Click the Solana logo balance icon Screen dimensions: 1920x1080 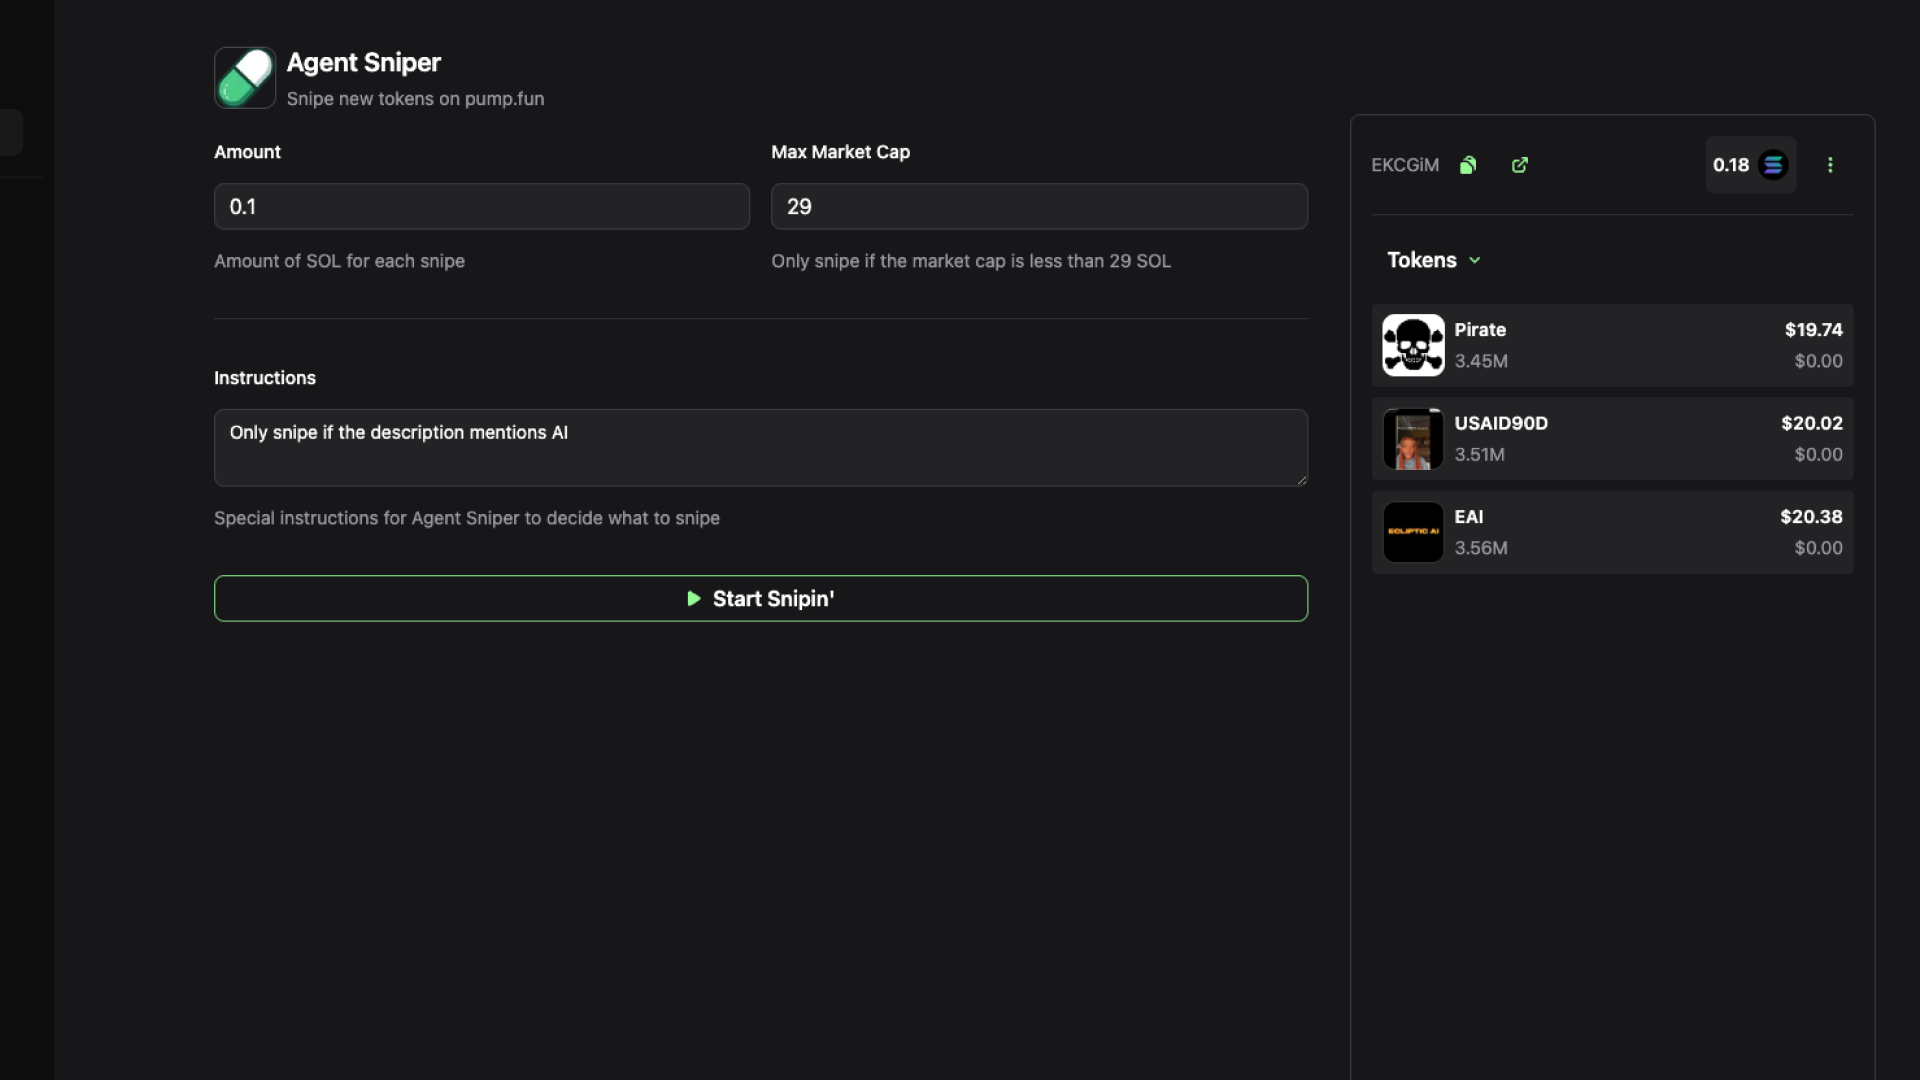point(1773,165)
